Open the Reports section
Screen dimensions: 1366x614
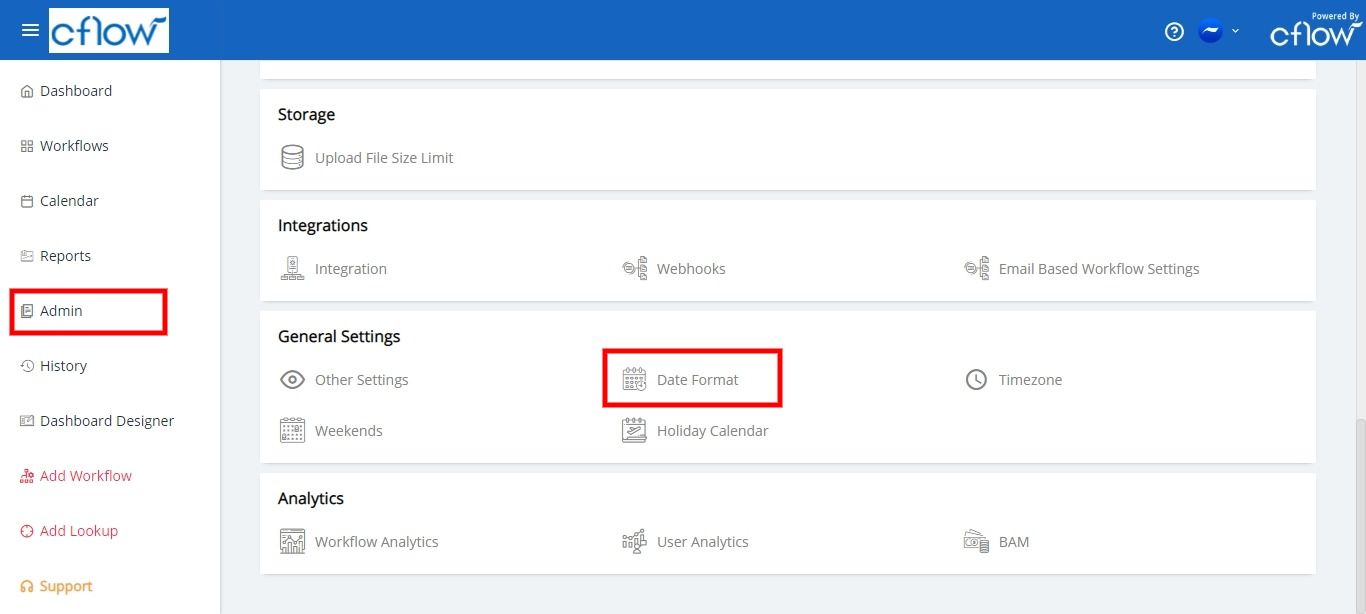coord(66,255)
